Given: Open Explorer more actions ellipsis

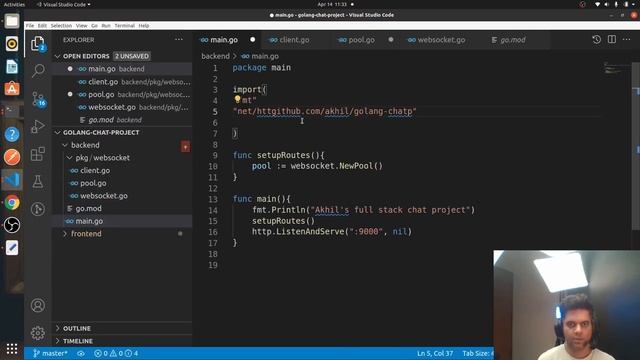Looking at the screenshot, I should point(179,40).
